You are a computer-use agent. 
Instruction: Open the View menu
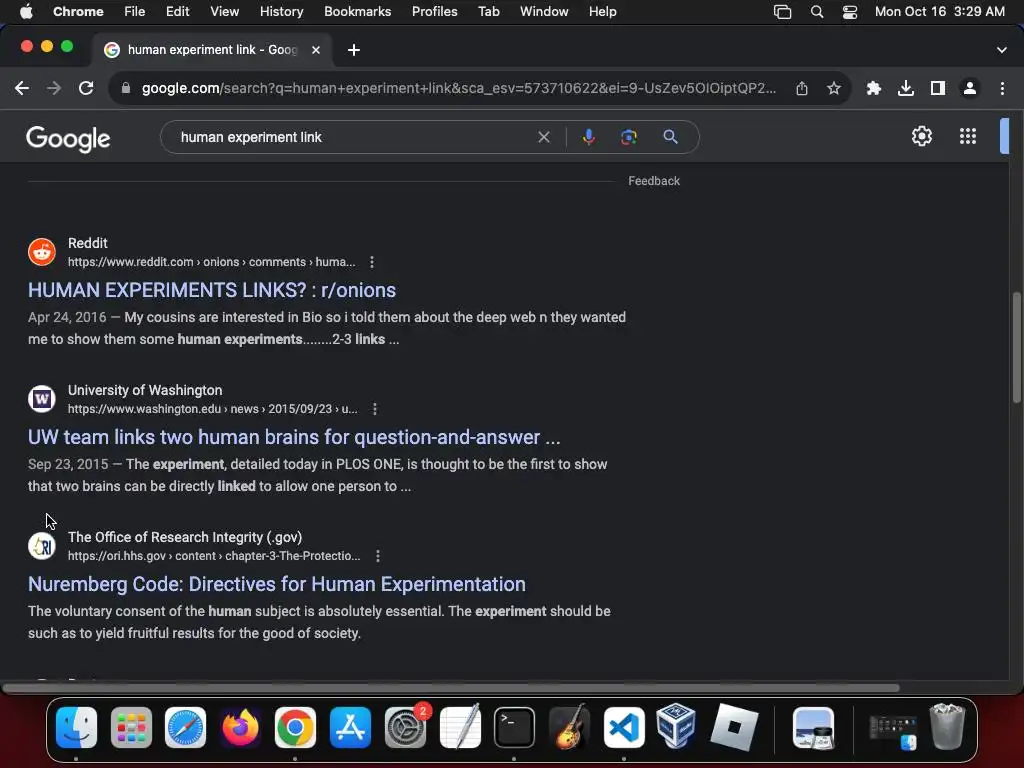(224, 11)
